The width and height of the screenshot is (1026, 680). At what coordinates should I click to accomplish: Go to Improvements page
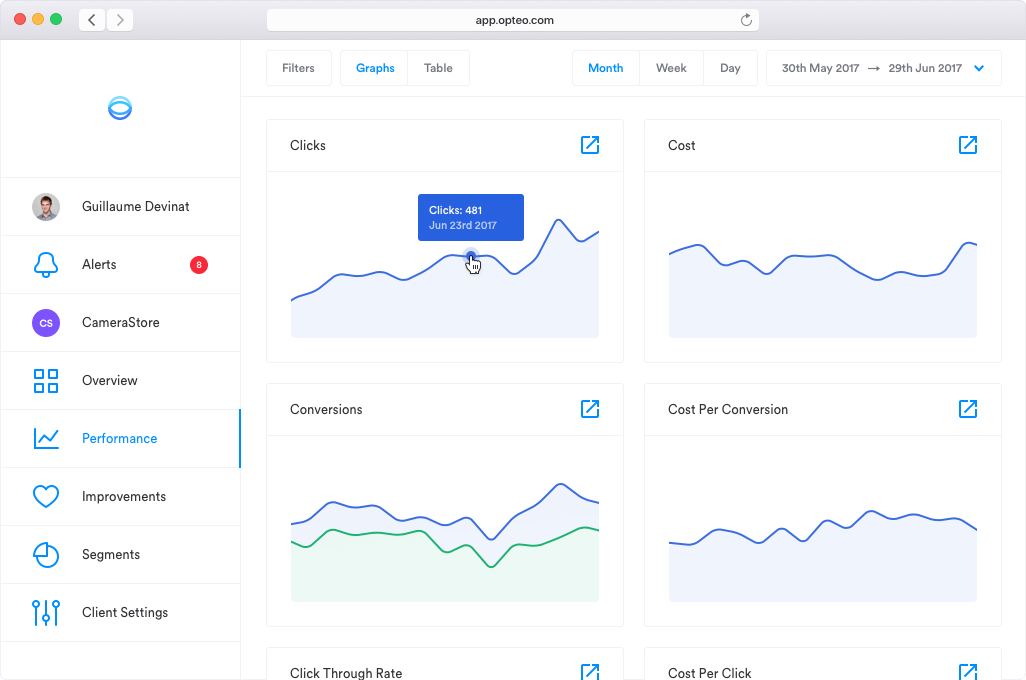point(120,496)
